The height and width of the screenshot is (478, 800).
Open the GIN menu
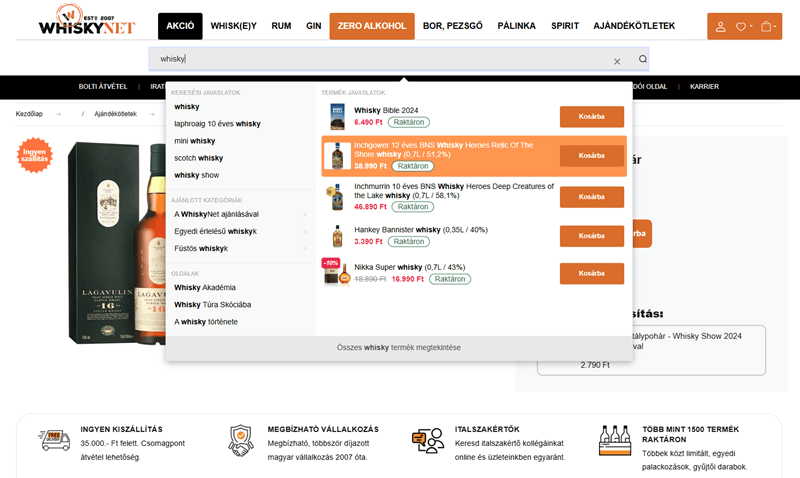click(314, 26)
